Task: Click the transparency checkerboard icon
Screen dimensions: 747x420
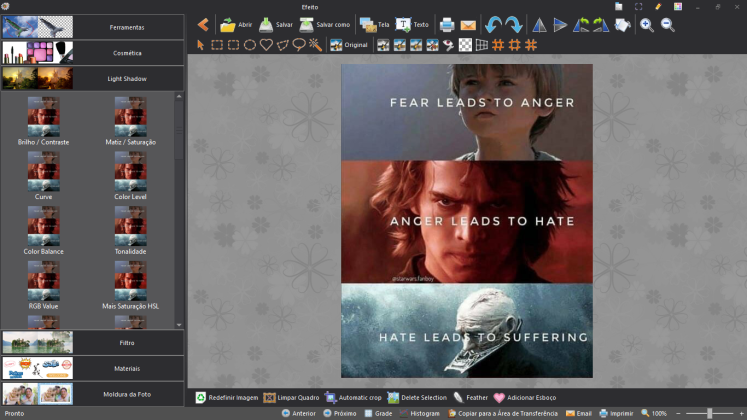Action: coord(465,45)
